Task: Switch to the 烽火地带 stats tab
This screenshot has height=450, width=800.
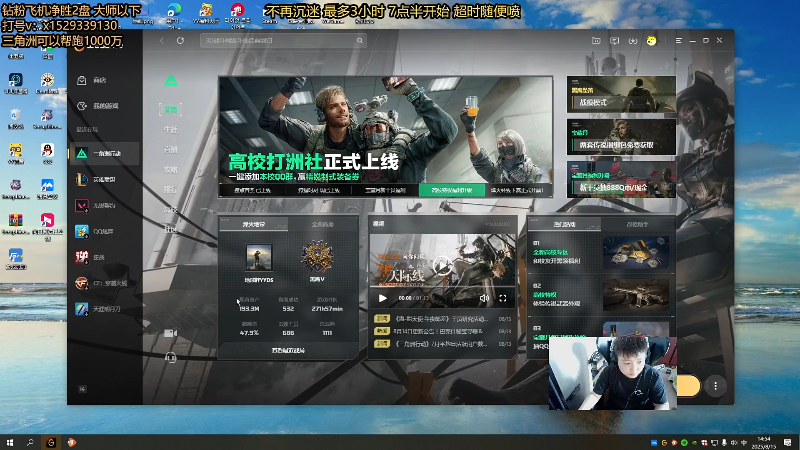Action: point(254,224)
